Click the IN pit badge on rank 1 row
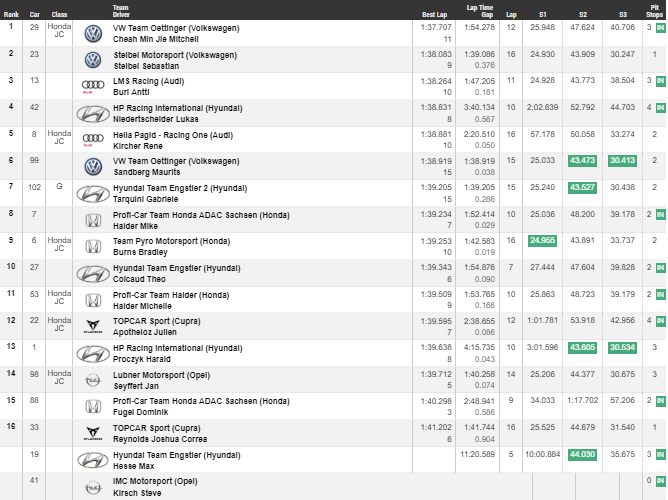Viewport: 668px width, 500px height. click(x=660, y=27)
